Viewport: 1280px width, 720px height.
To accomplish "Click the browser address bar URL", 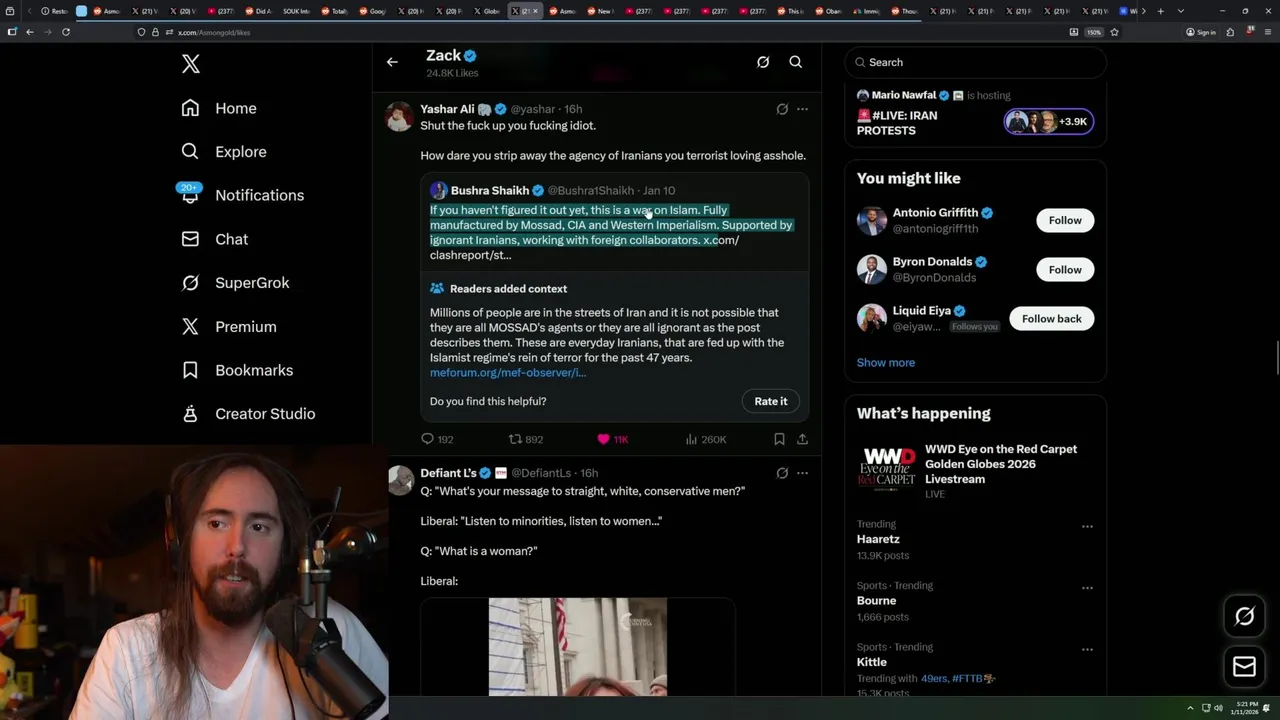I will [214, 32].
